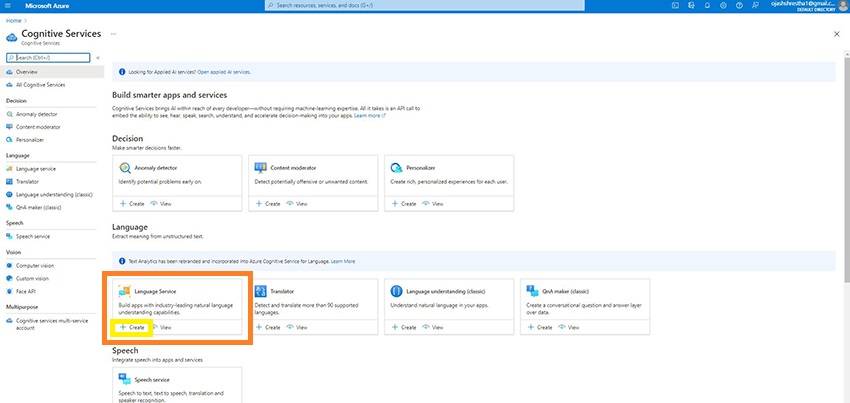Viewport: 850px width, 403px height.
Task: Click Microsoft Azure logo text
Action: click(x=47, y=5)
